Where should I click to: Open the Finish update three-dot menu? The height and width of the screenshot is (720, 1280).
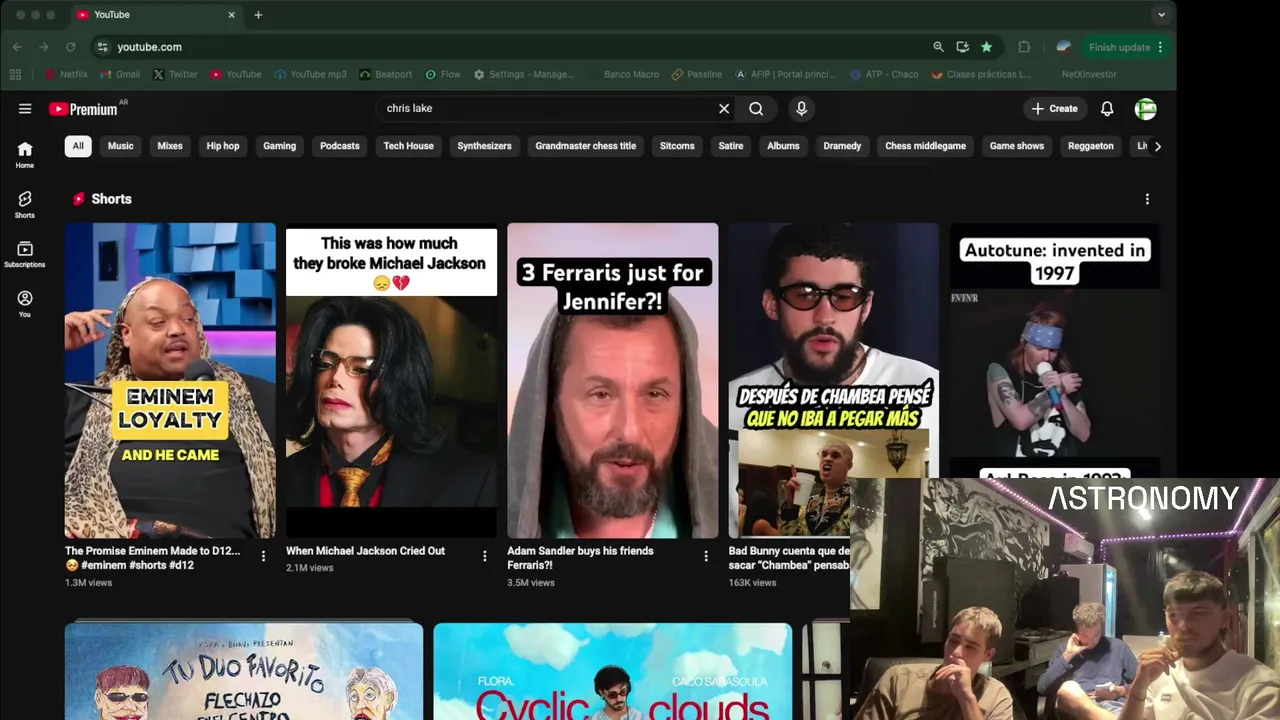coord(1160,47)
